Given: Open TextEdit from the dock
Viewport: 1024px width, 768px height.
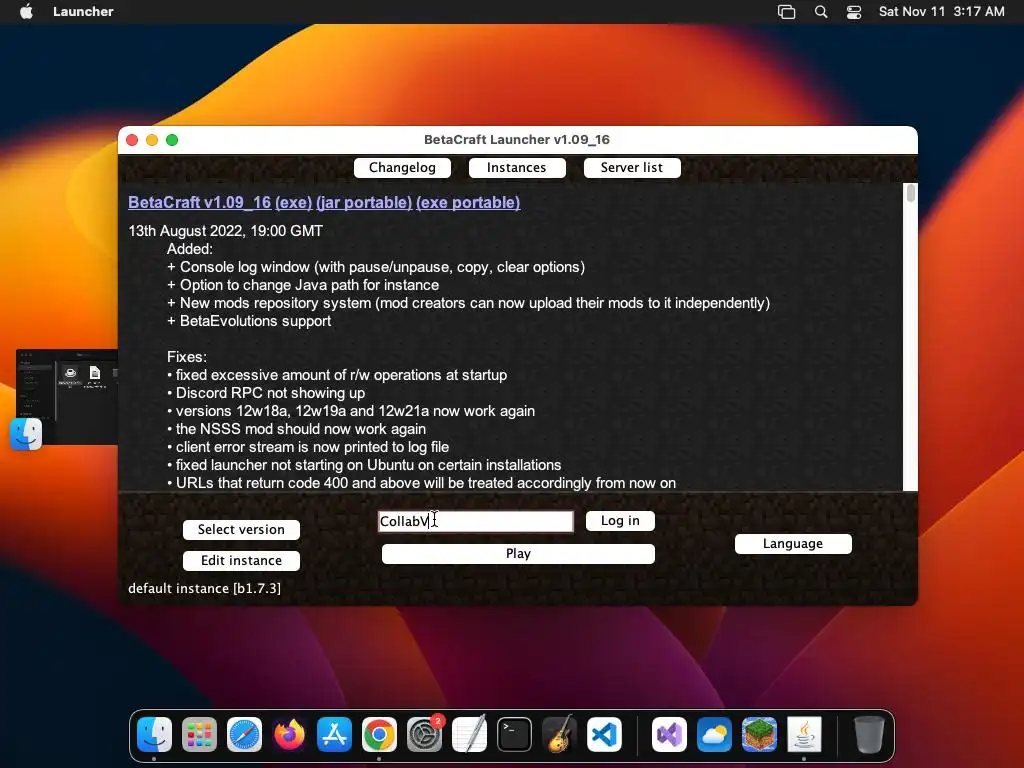Looking at the screenshot, I should coord(470,735).
